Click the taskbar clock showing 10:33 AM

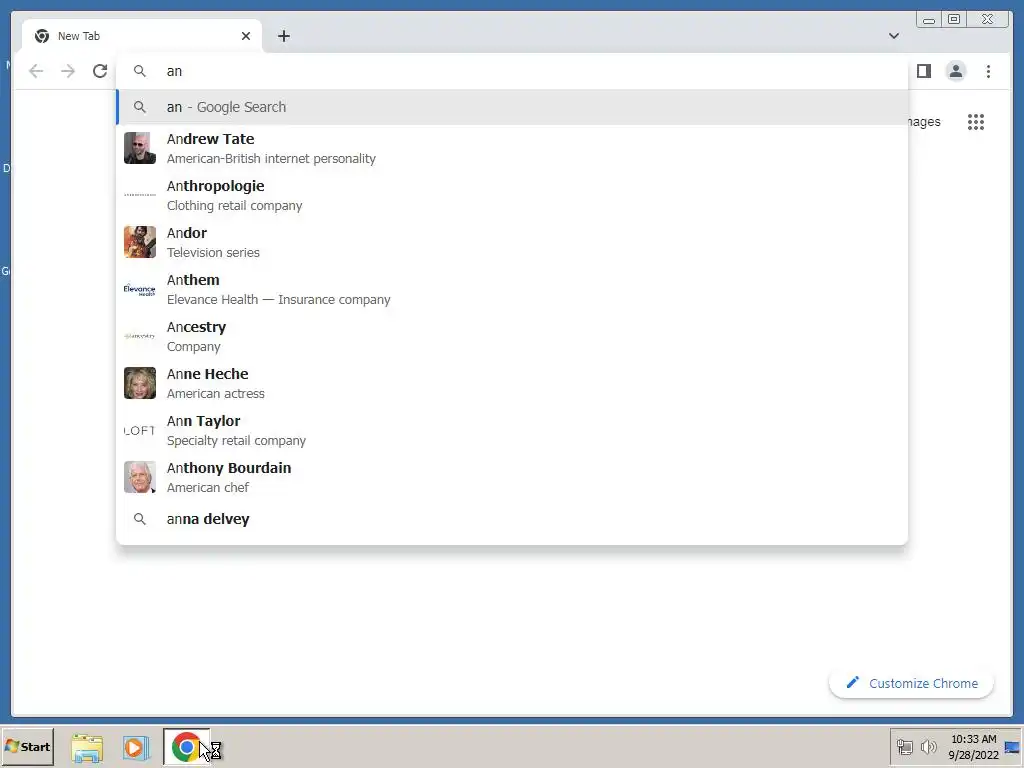(973, 746)
